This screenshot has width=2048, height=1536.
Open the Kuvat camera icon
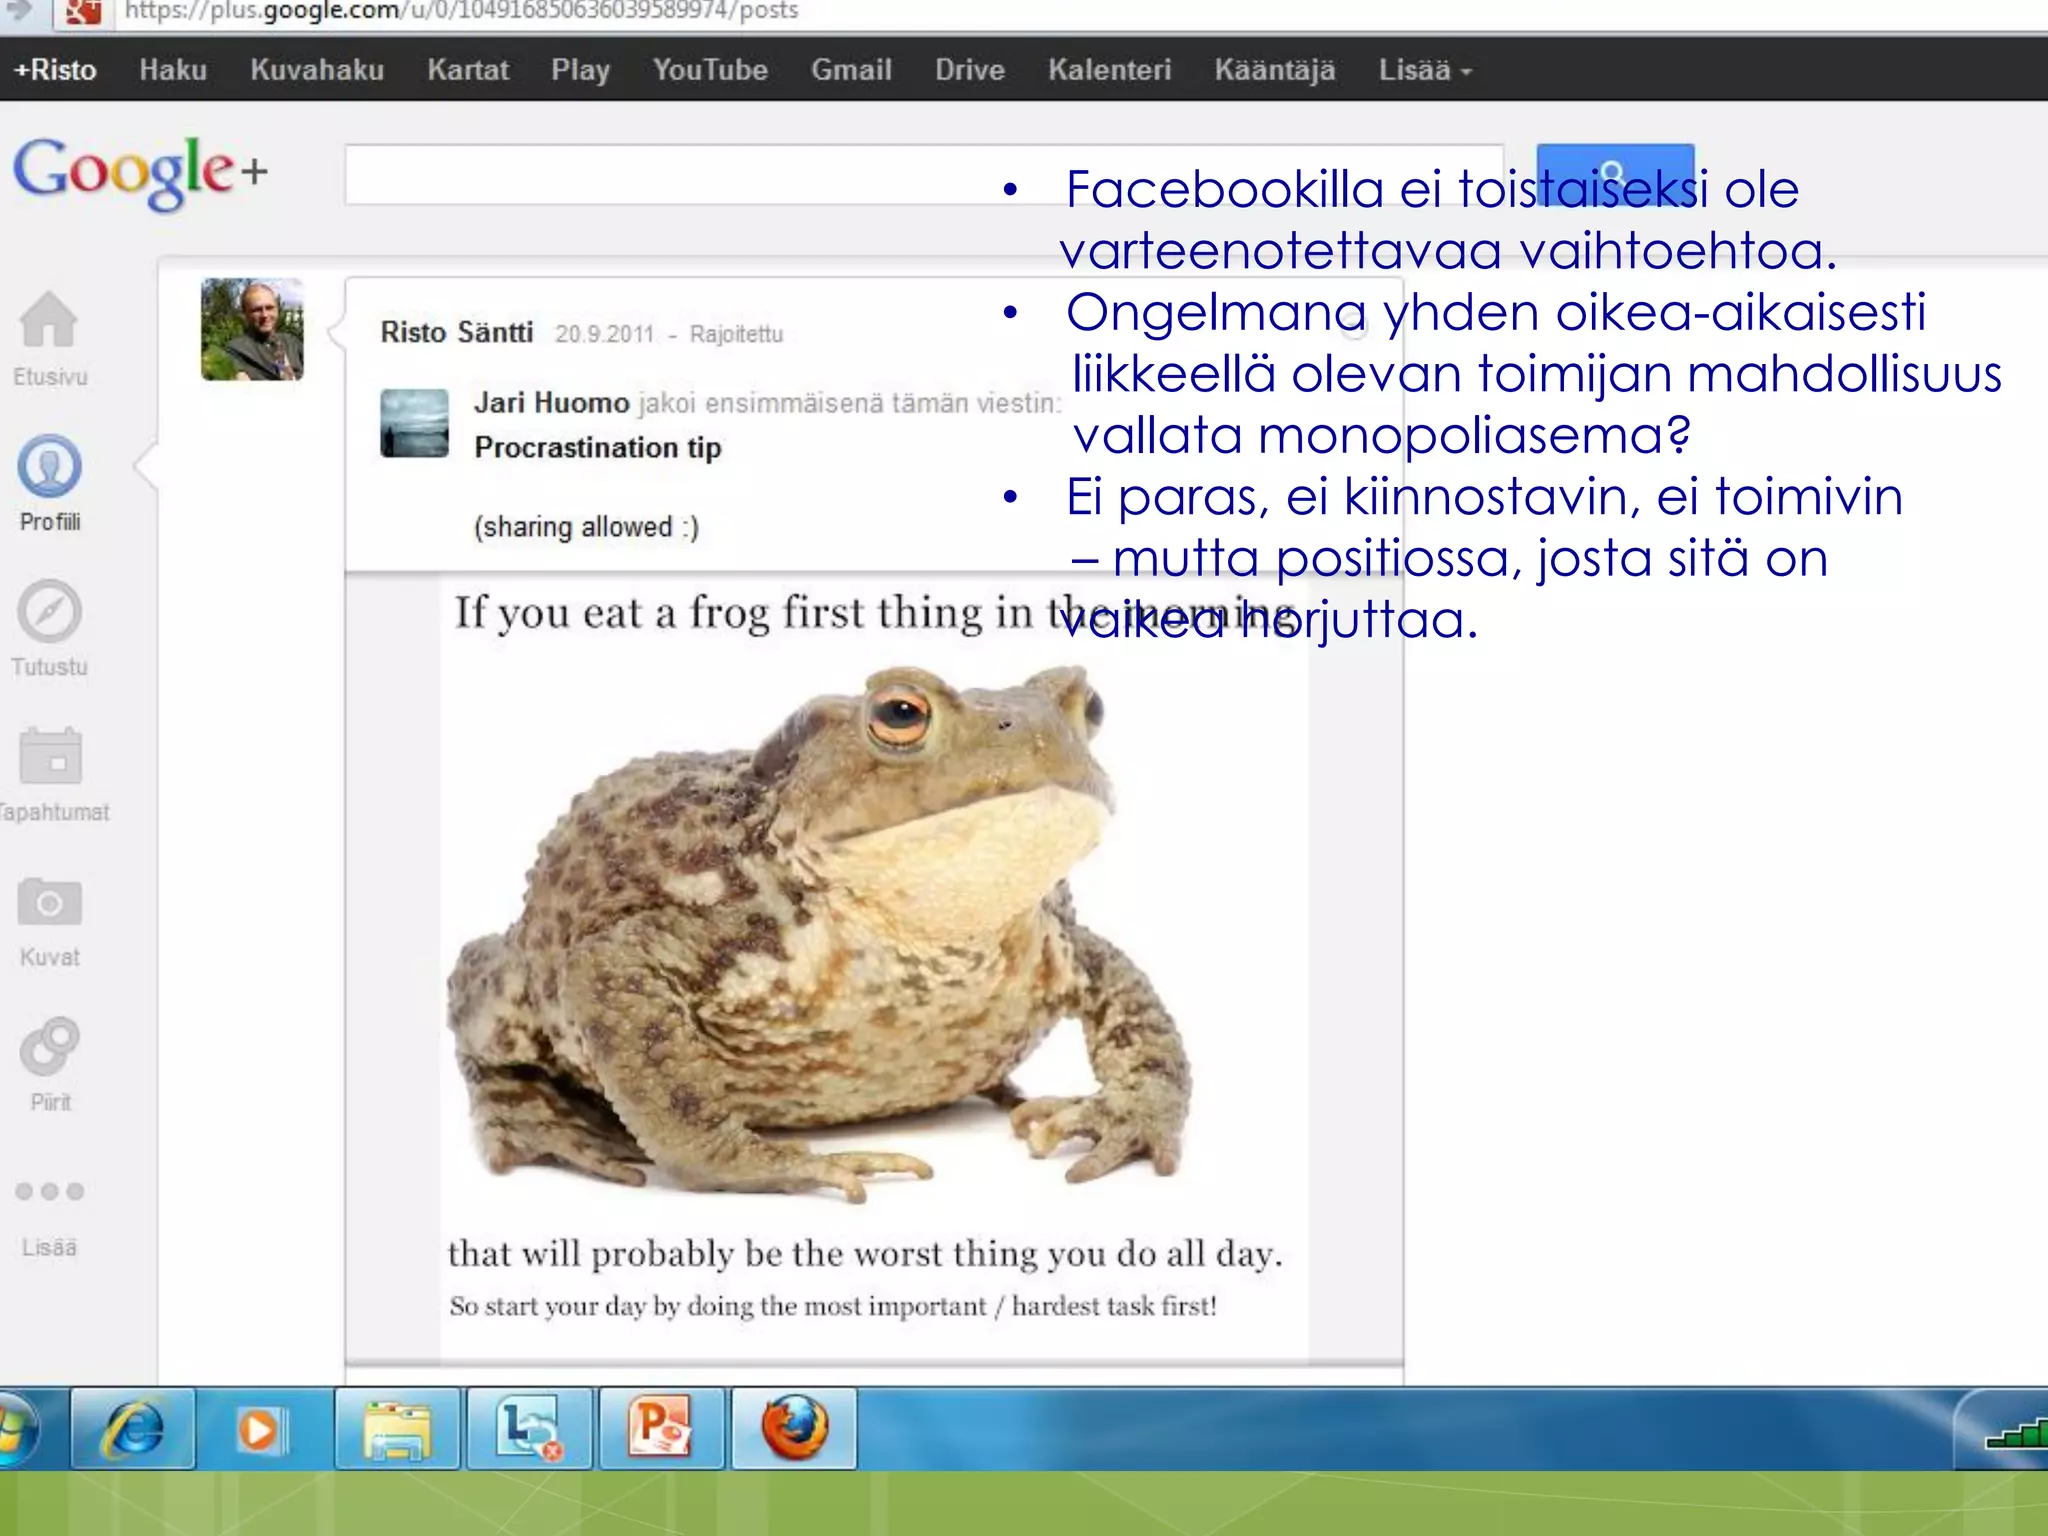click(49, 903)
